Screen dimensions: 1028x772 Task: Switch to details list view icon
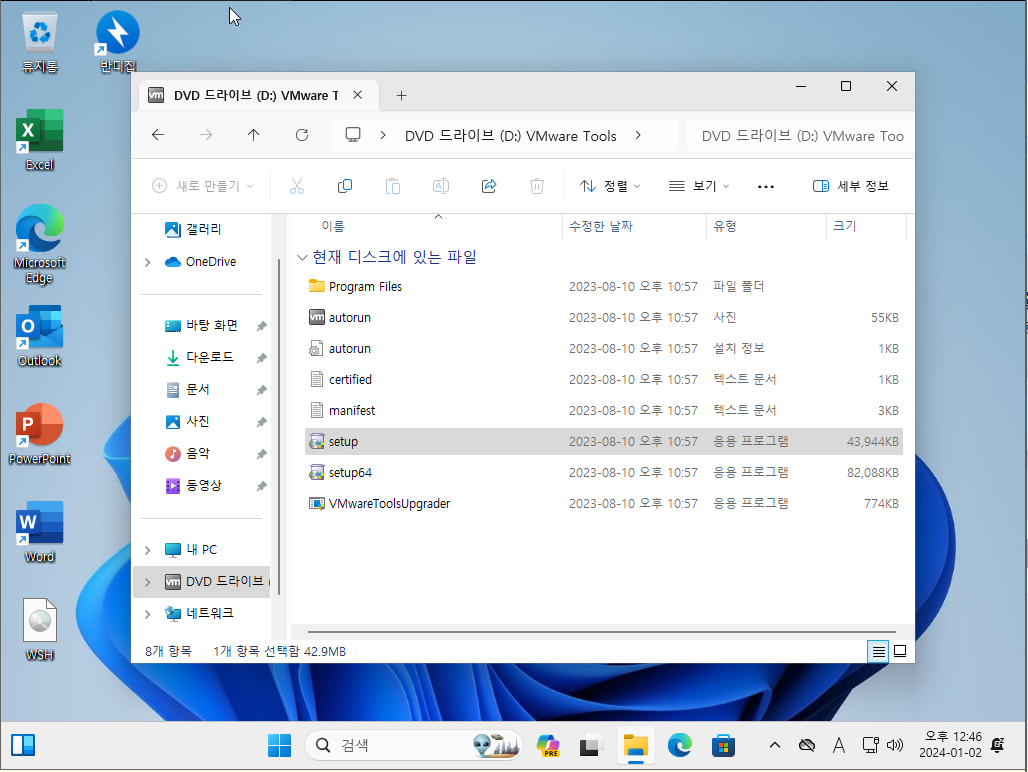(x=878, y=651)
